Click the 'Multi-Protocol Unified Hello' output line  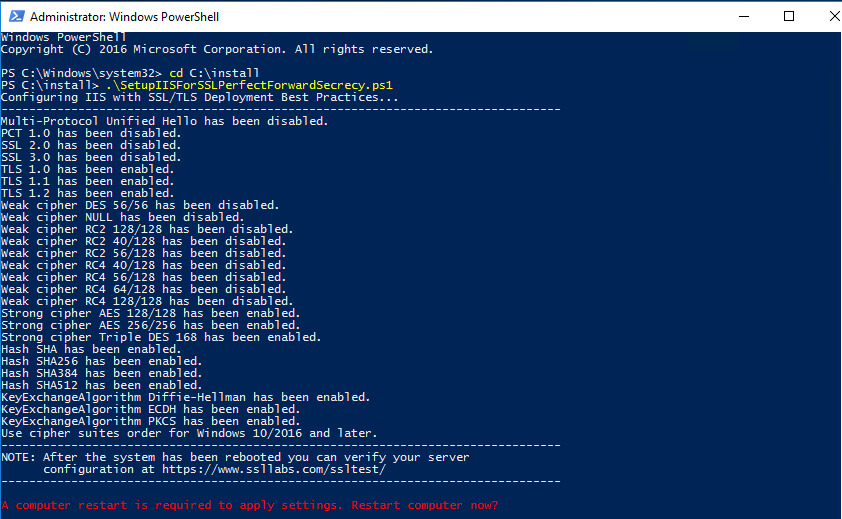point(164,121)
